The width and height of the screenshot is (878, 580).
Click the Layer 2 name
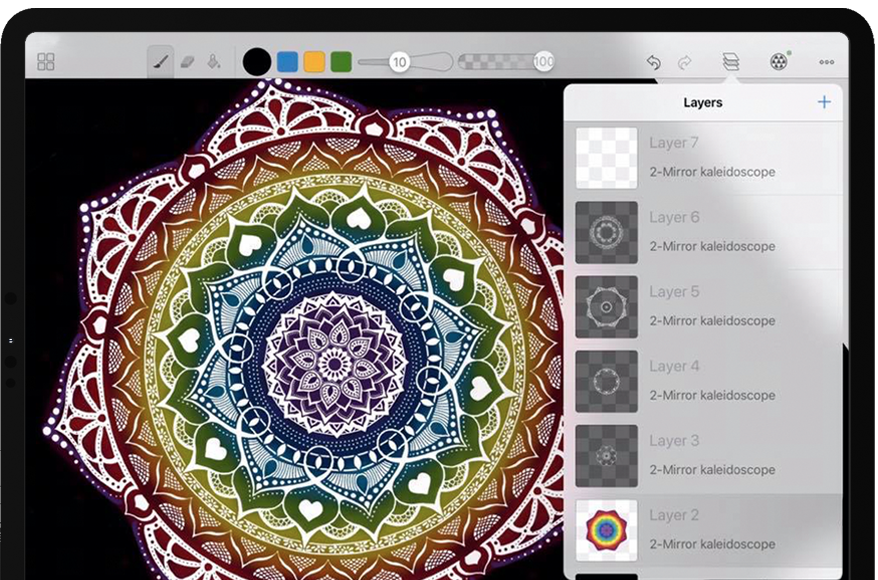tap(674, 515)
